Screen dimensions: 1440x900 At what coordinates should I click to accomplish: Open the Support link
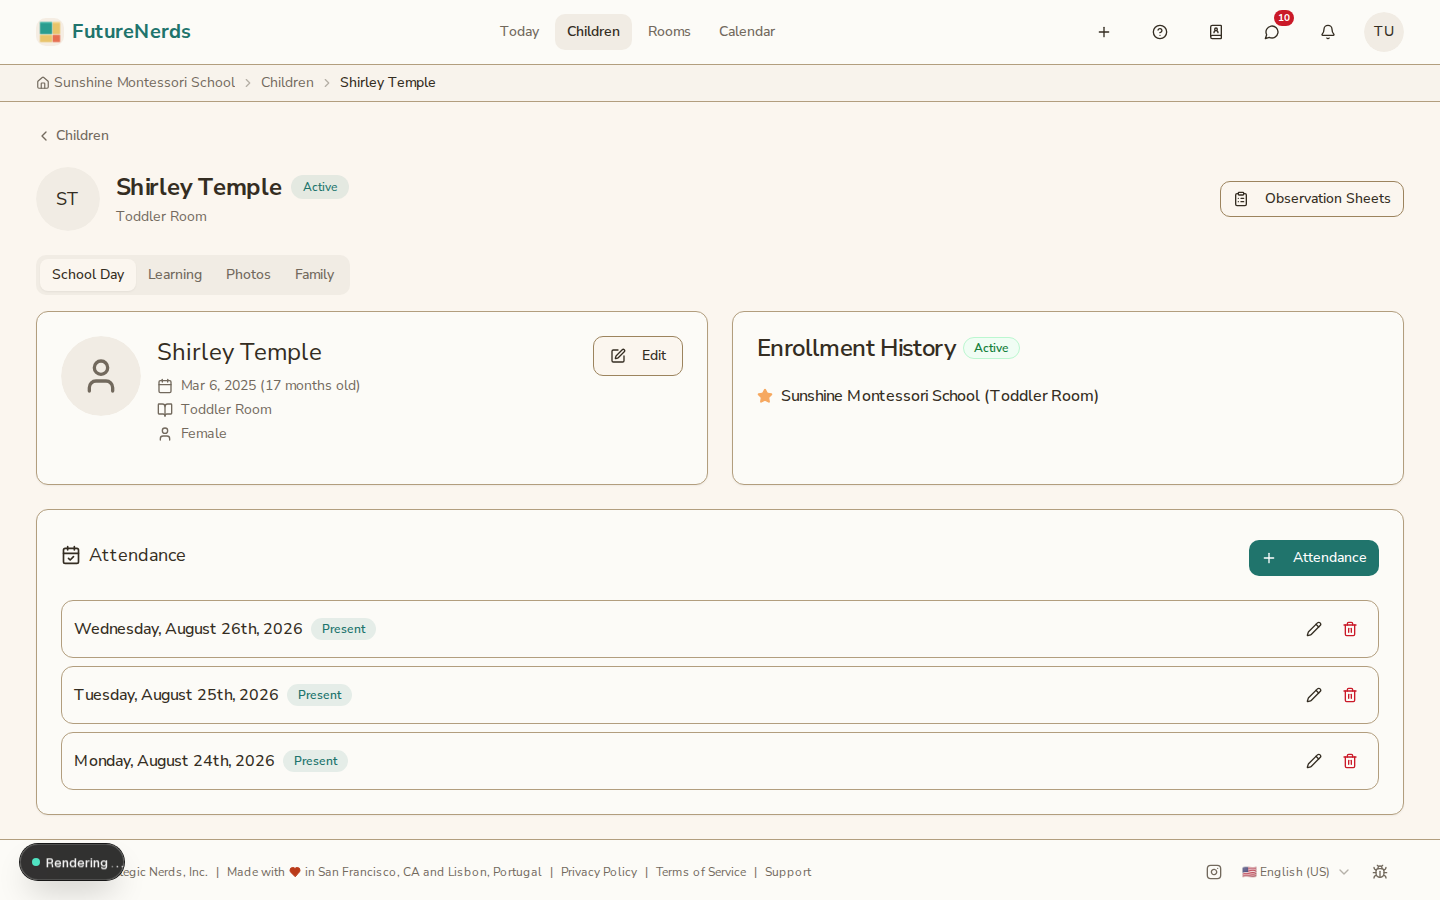[x=788, y=872]
